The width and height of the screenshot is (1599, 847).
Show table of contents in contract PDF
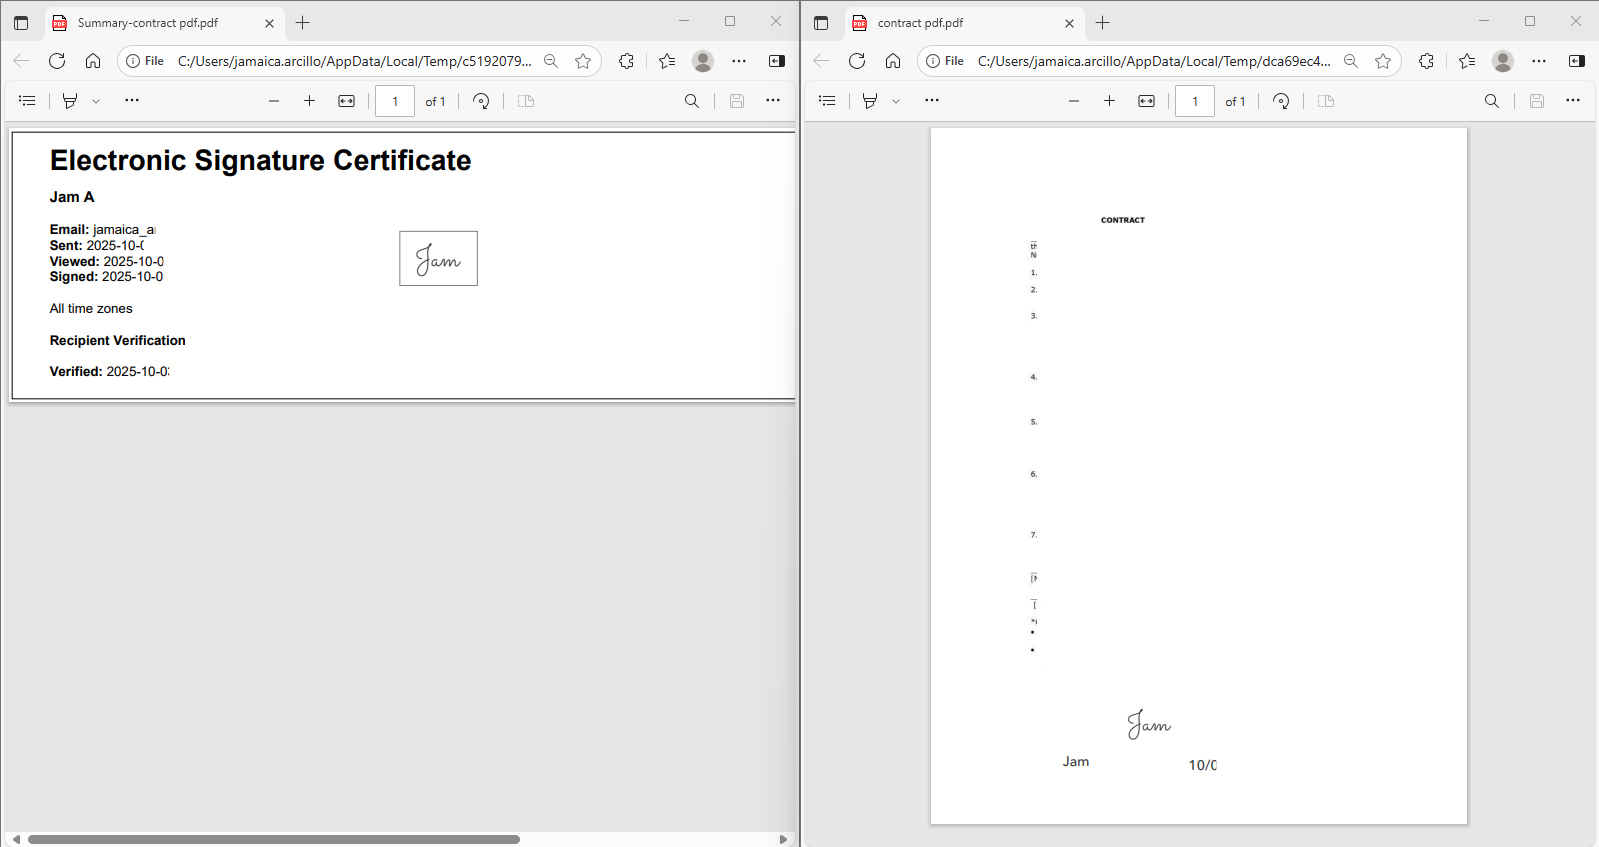tap(827, 101)
